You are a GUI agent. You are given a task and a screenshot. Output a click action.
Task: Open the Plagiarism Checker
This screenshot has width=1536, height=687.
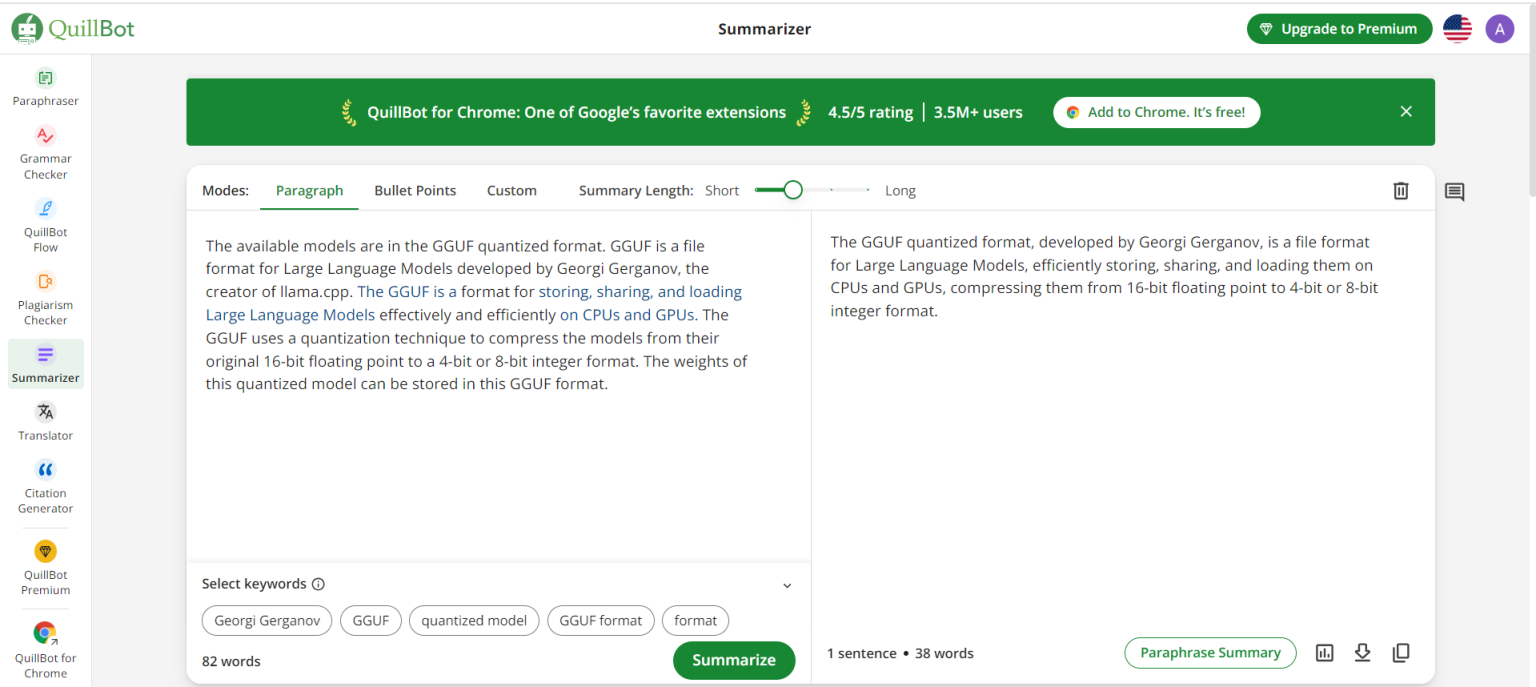point(45,297)
